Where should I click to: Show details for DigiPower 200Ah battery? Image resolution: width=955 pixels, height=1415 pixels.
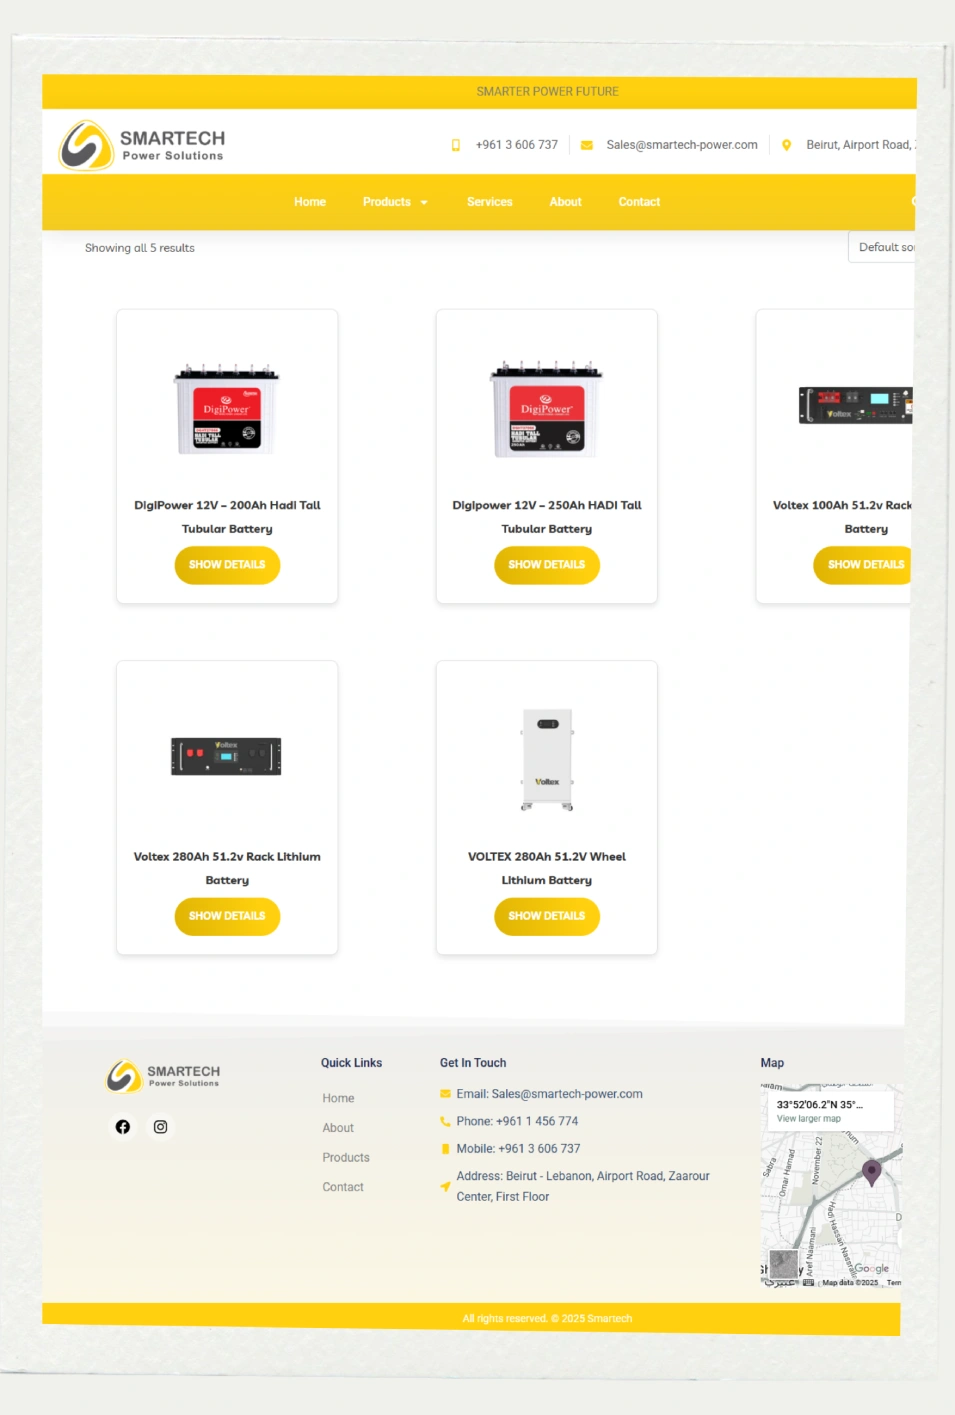[x=227, y=565]
